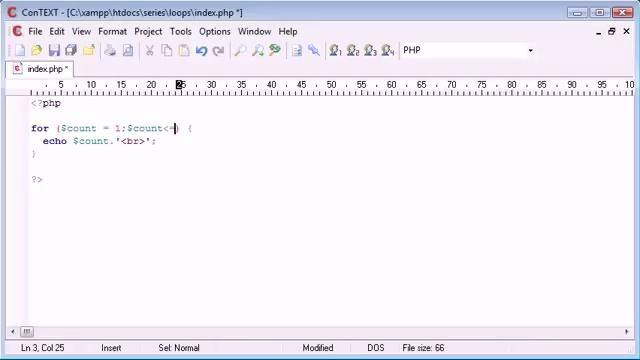The height and width of the screenshot is (360, 640).
Task: Open the Format menu
Action: point(112,31)
